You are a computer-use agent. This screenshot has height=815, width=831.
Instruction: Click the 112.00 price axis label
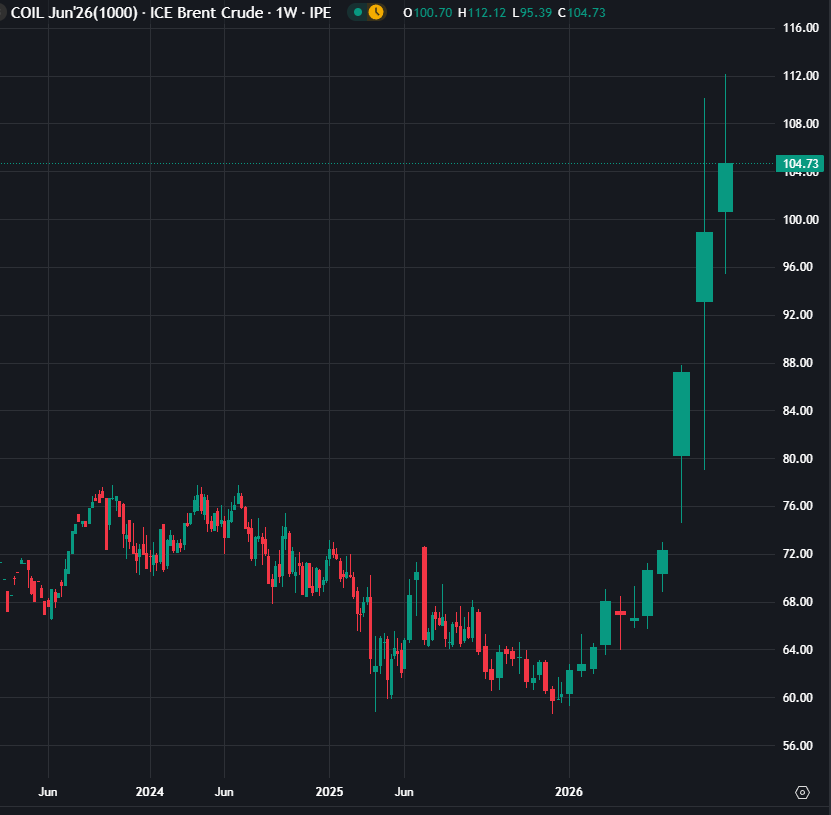(x=801, y=76)
